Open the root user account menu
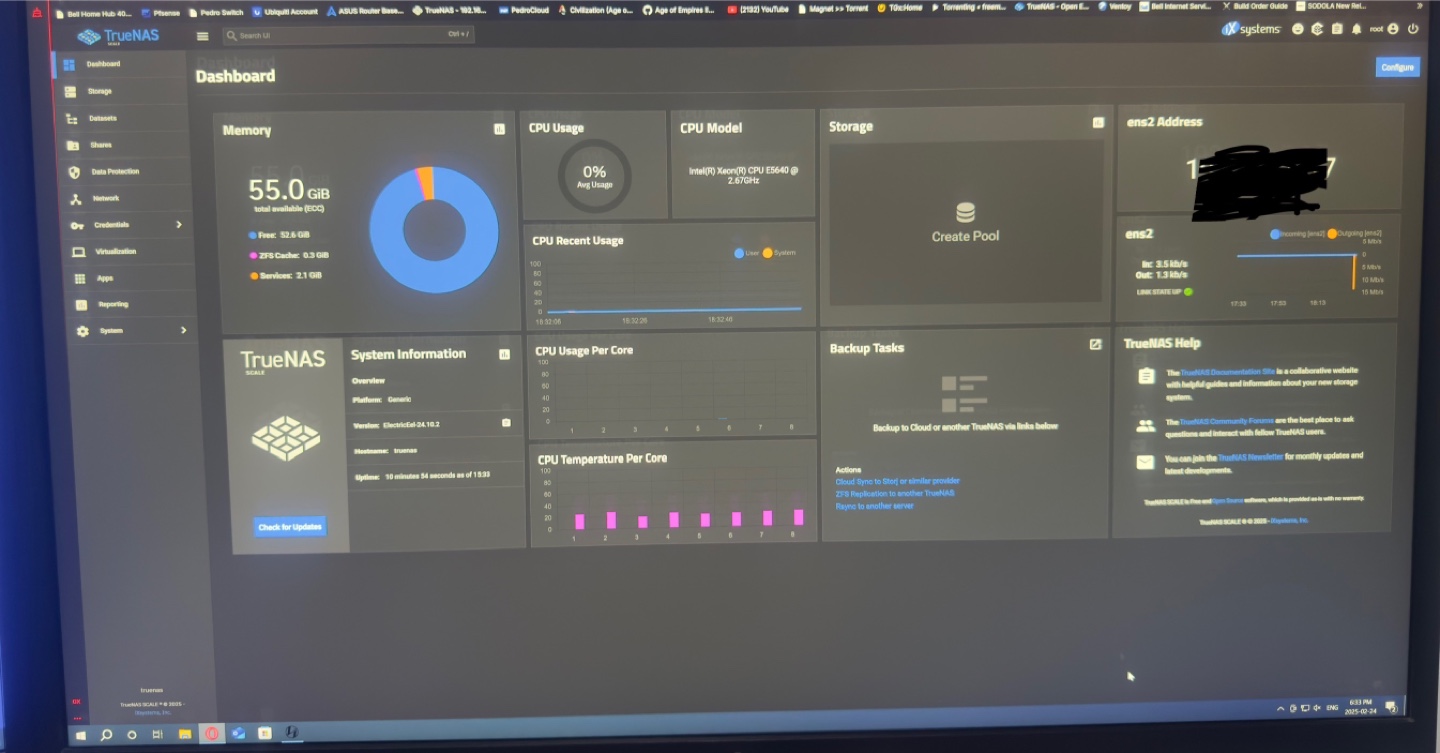The image size is (1440, 753). pyautogui.click(x=1384, y=29)
